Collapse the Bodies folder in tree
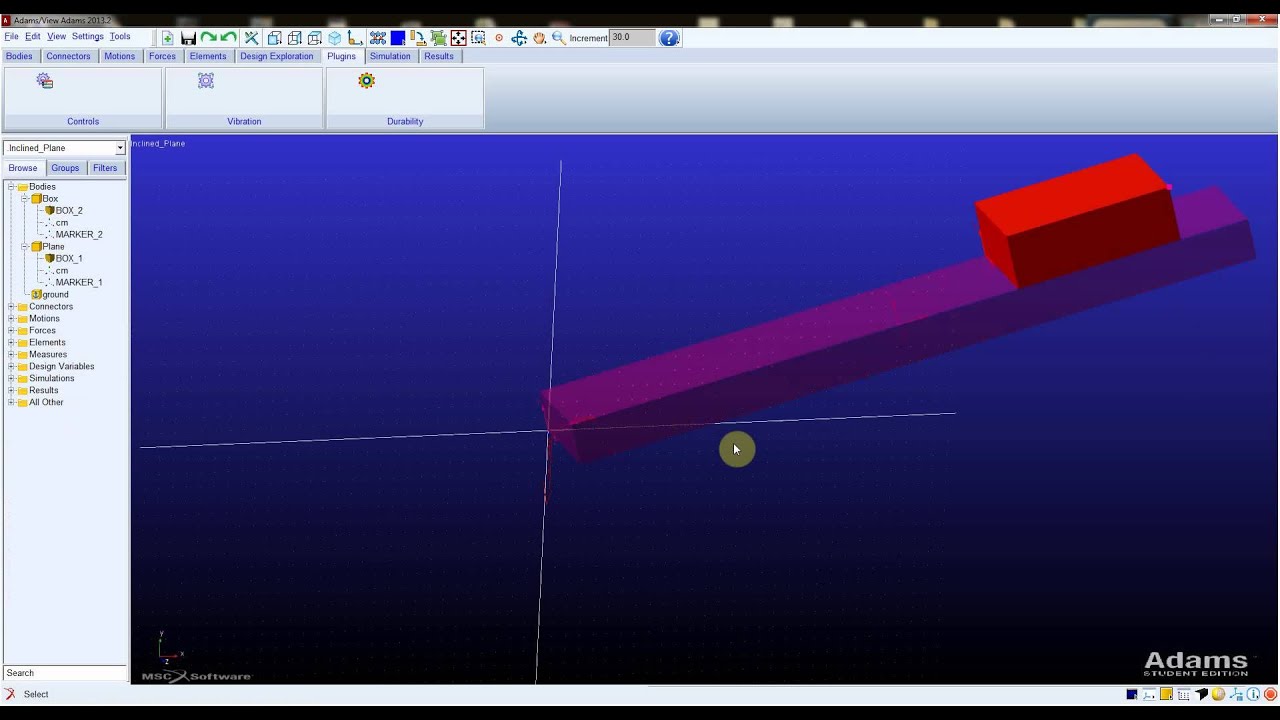 [11, 187]
